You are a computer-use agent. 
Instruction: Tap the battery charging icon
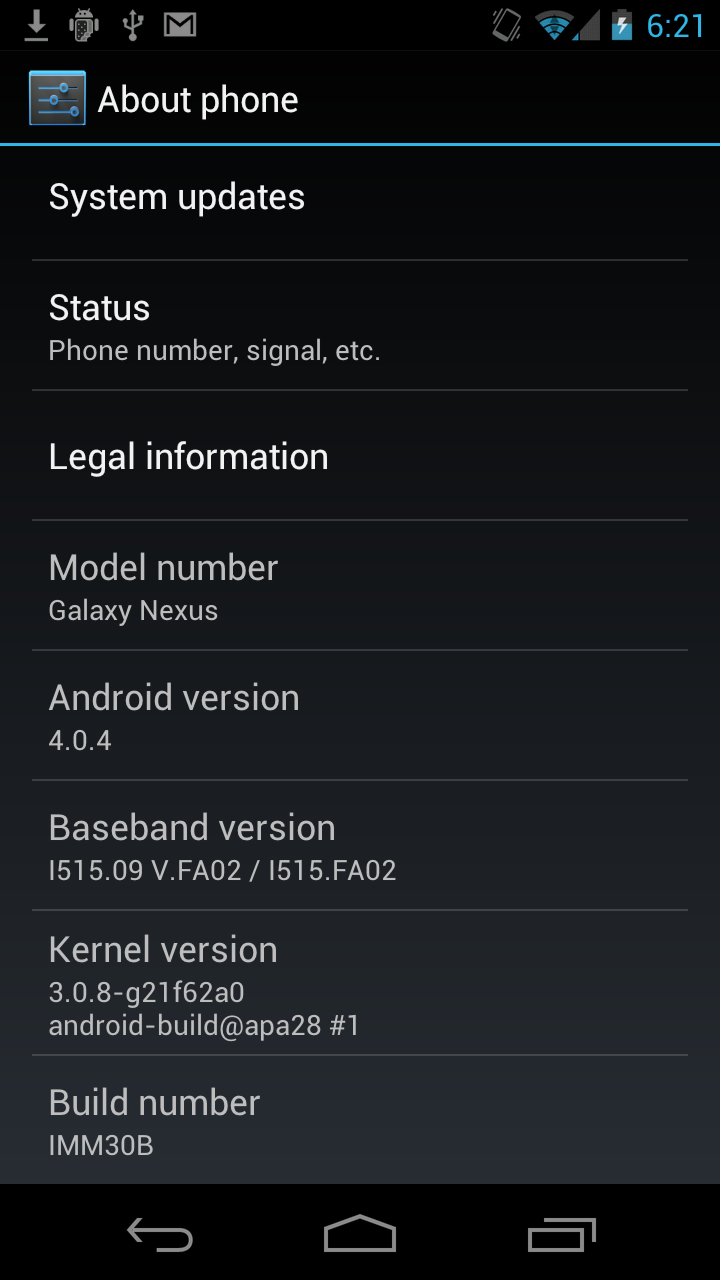[622, 25]
